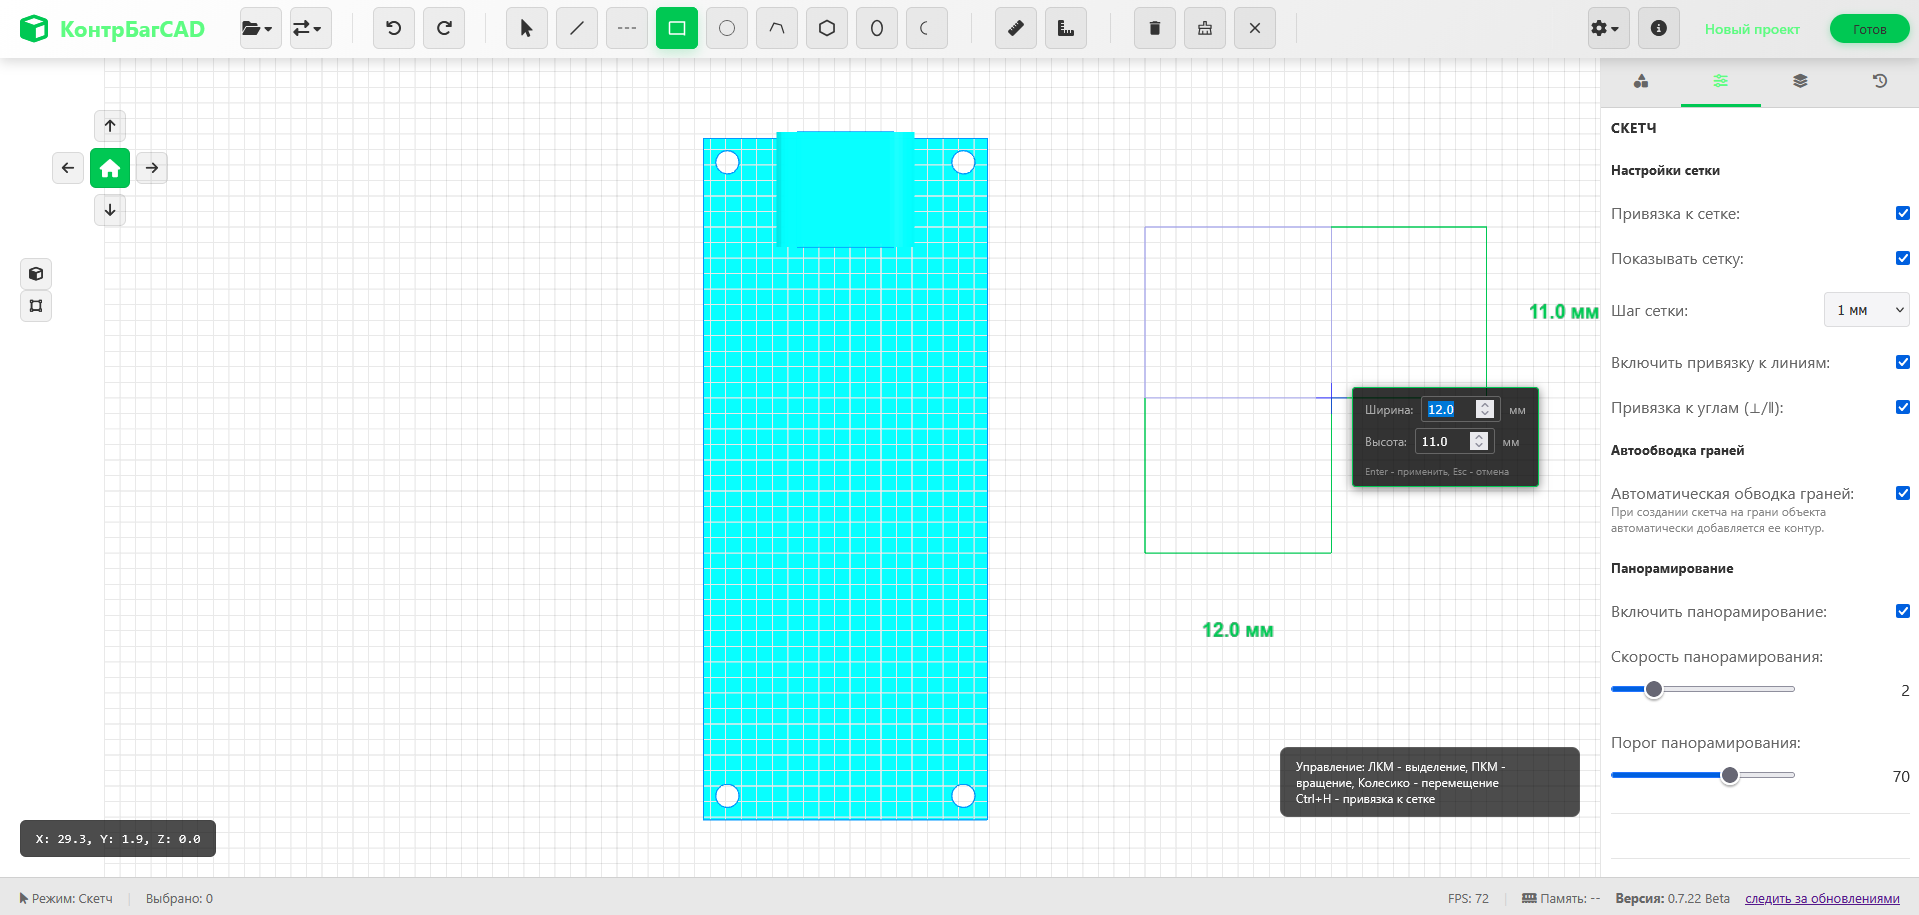Switch to the layers tab
This screenshot has width=1919, height=915.
click(1800, 81)
